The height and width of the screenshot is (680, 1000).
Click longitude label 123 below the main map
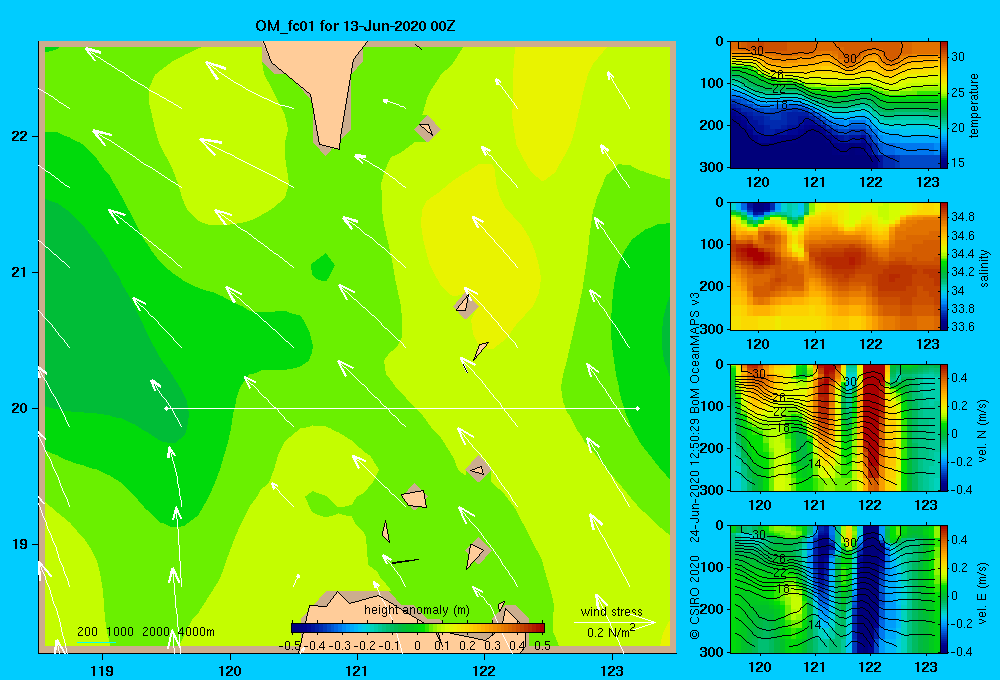coord(612,670)
